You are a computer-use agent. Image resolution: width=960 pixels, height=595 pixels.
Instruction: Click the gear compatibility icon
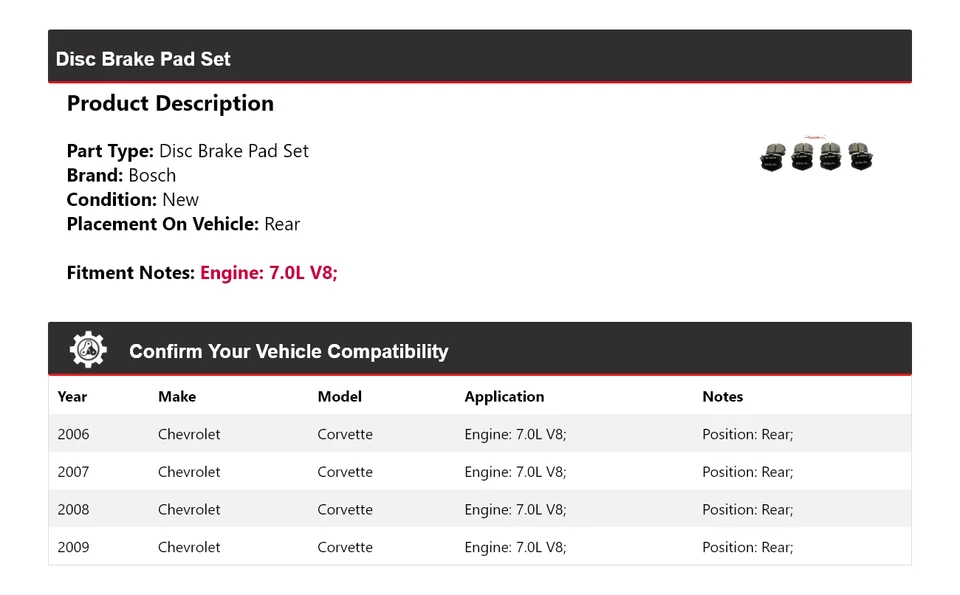tap(88, 350)
